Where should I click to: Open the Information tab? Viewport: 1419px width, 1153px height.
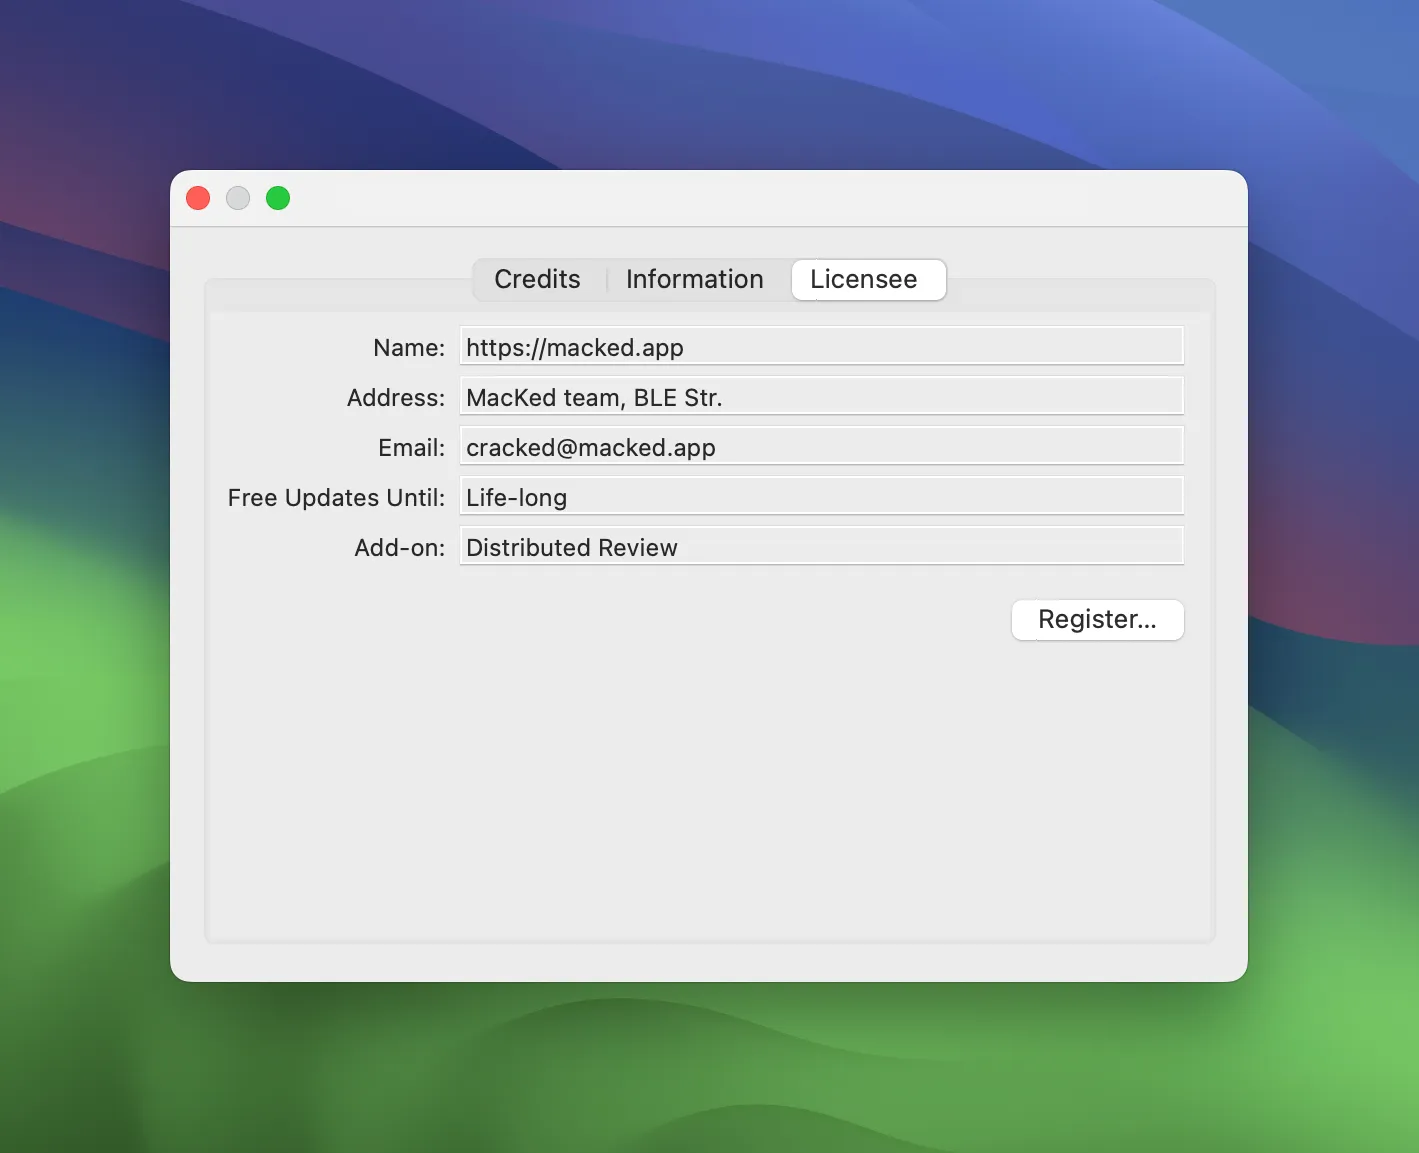click(694, 279)
